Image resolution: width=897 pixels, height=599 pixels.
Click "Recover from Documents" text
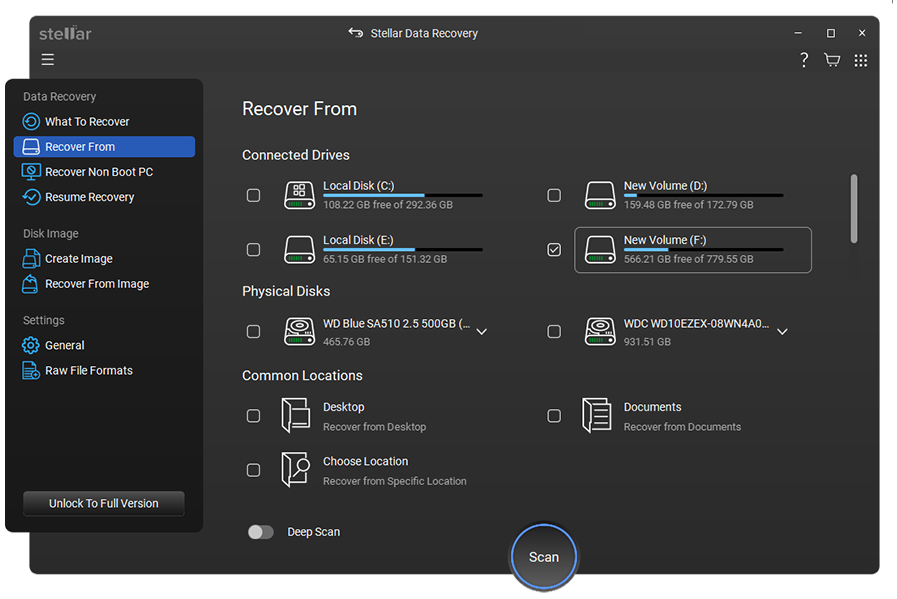[x=682, y=427]
